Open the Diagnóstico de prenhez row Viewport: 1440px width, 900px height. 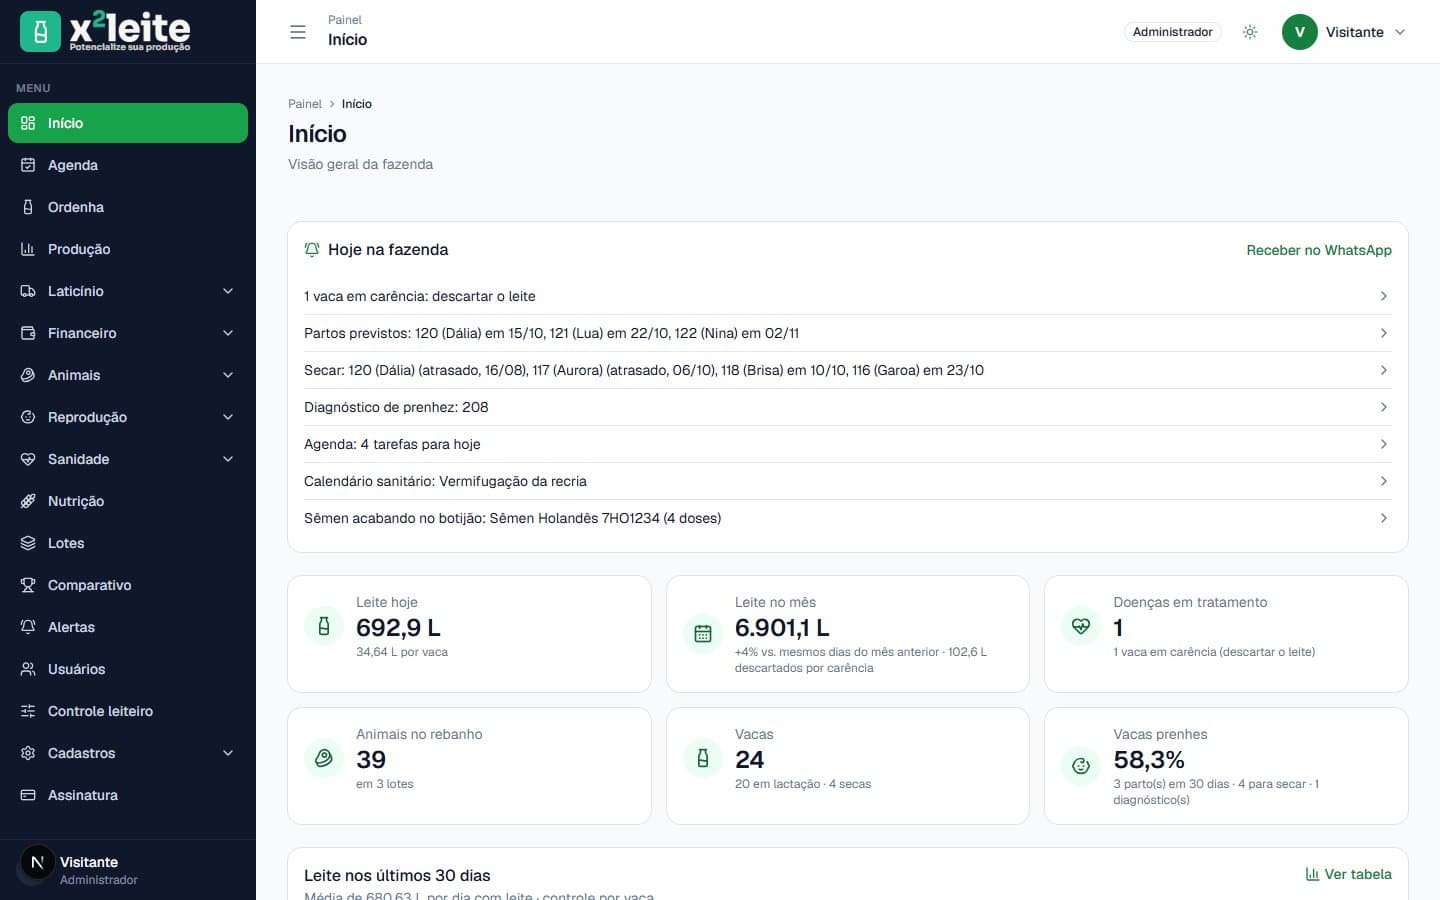(847, 407)
